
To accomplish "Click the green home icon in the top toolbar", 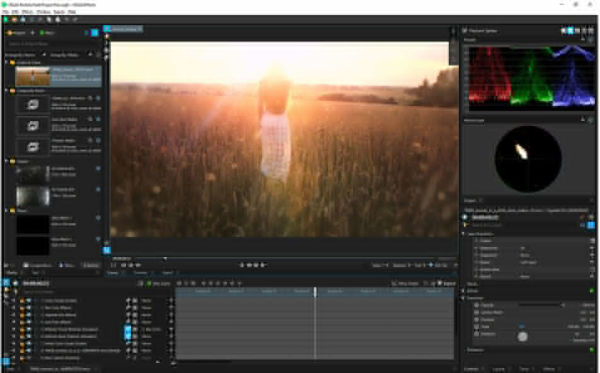I will [5, 20].
